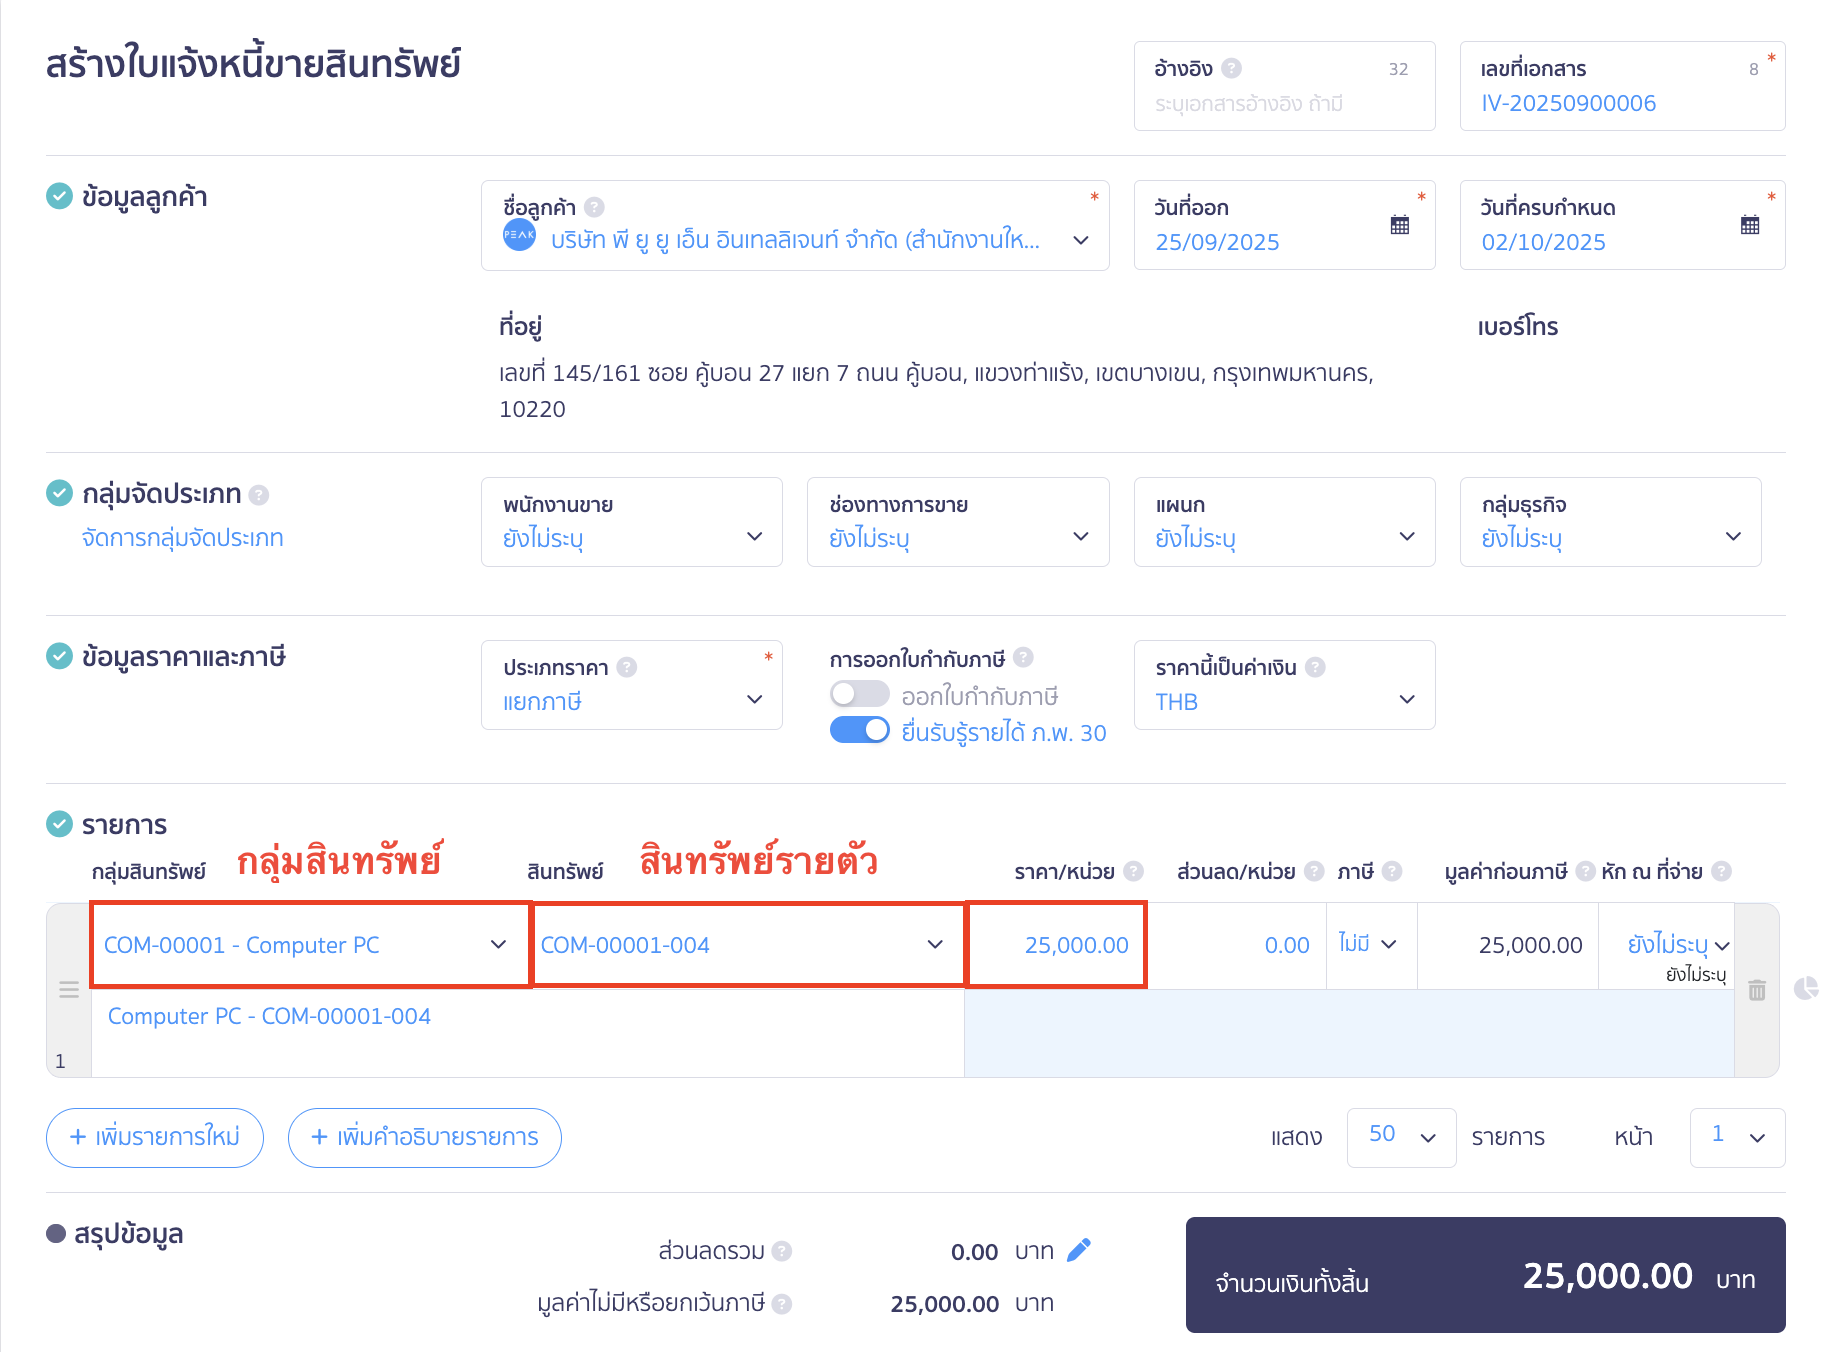1828x1352 pixels.
Task: Disable the ยื่นรับรู้รายได้ ภ.พ. 30 toggle
Action: click(859, 732)
